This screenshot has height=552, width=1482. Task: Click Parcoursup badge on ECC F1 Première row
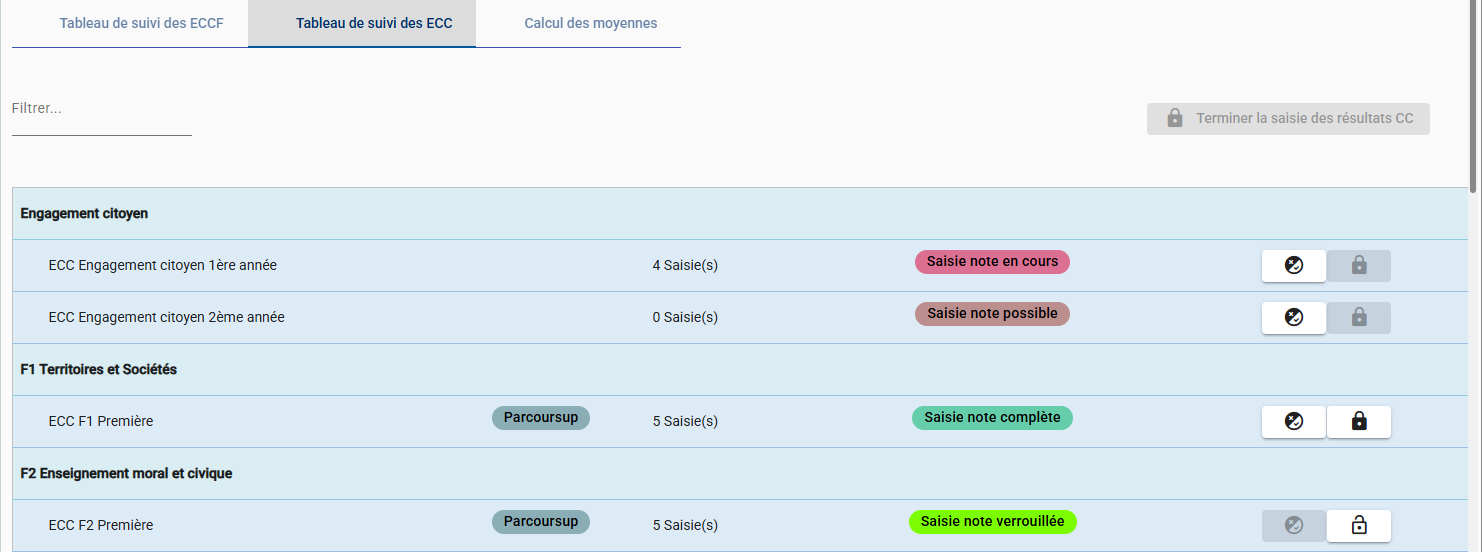point(541,418)
